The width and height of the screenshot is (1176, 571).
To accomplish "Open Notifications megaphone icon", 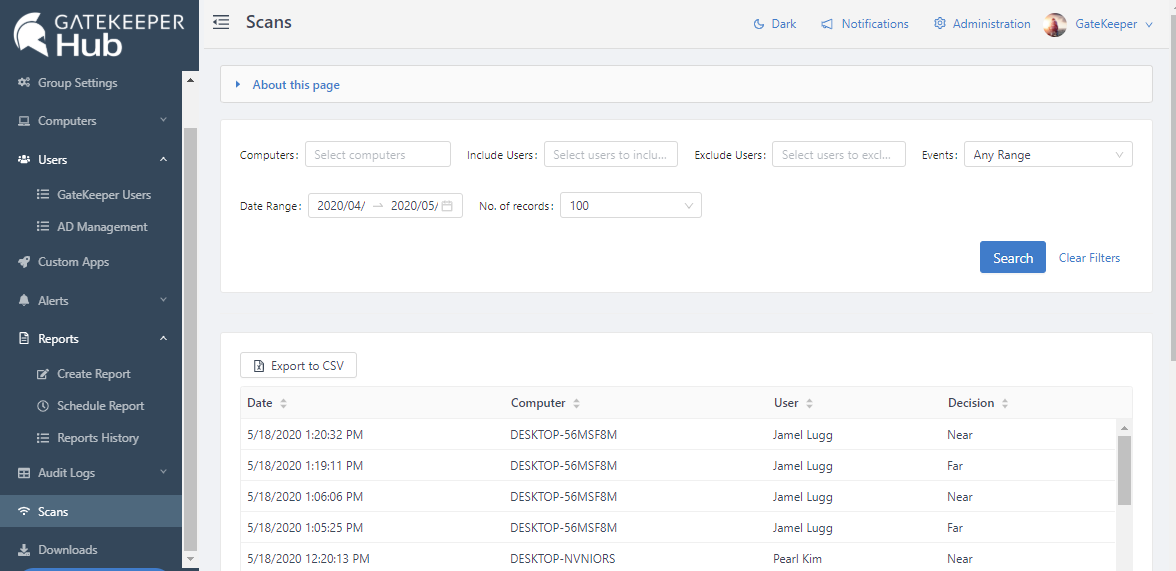I will pyautogui.click(x=827, y=24).
